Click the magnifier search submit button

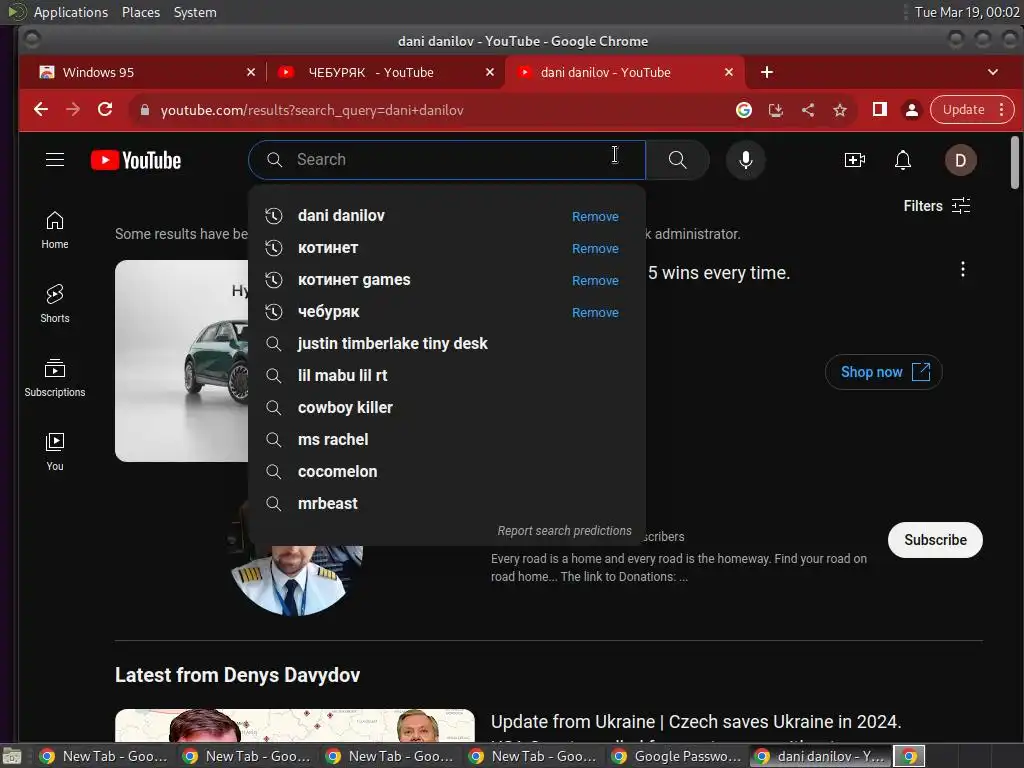[677, 160]
